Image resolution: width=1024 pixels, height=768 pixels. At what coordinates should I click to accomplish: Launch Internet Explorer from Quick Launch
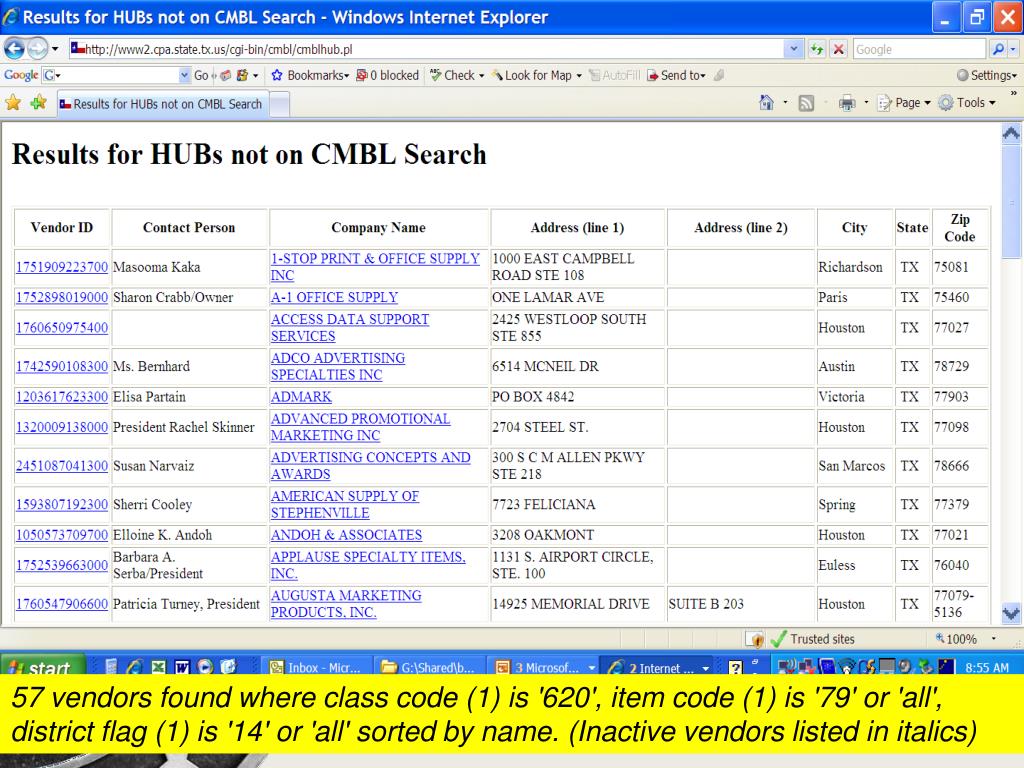click(x=135, y=667)
